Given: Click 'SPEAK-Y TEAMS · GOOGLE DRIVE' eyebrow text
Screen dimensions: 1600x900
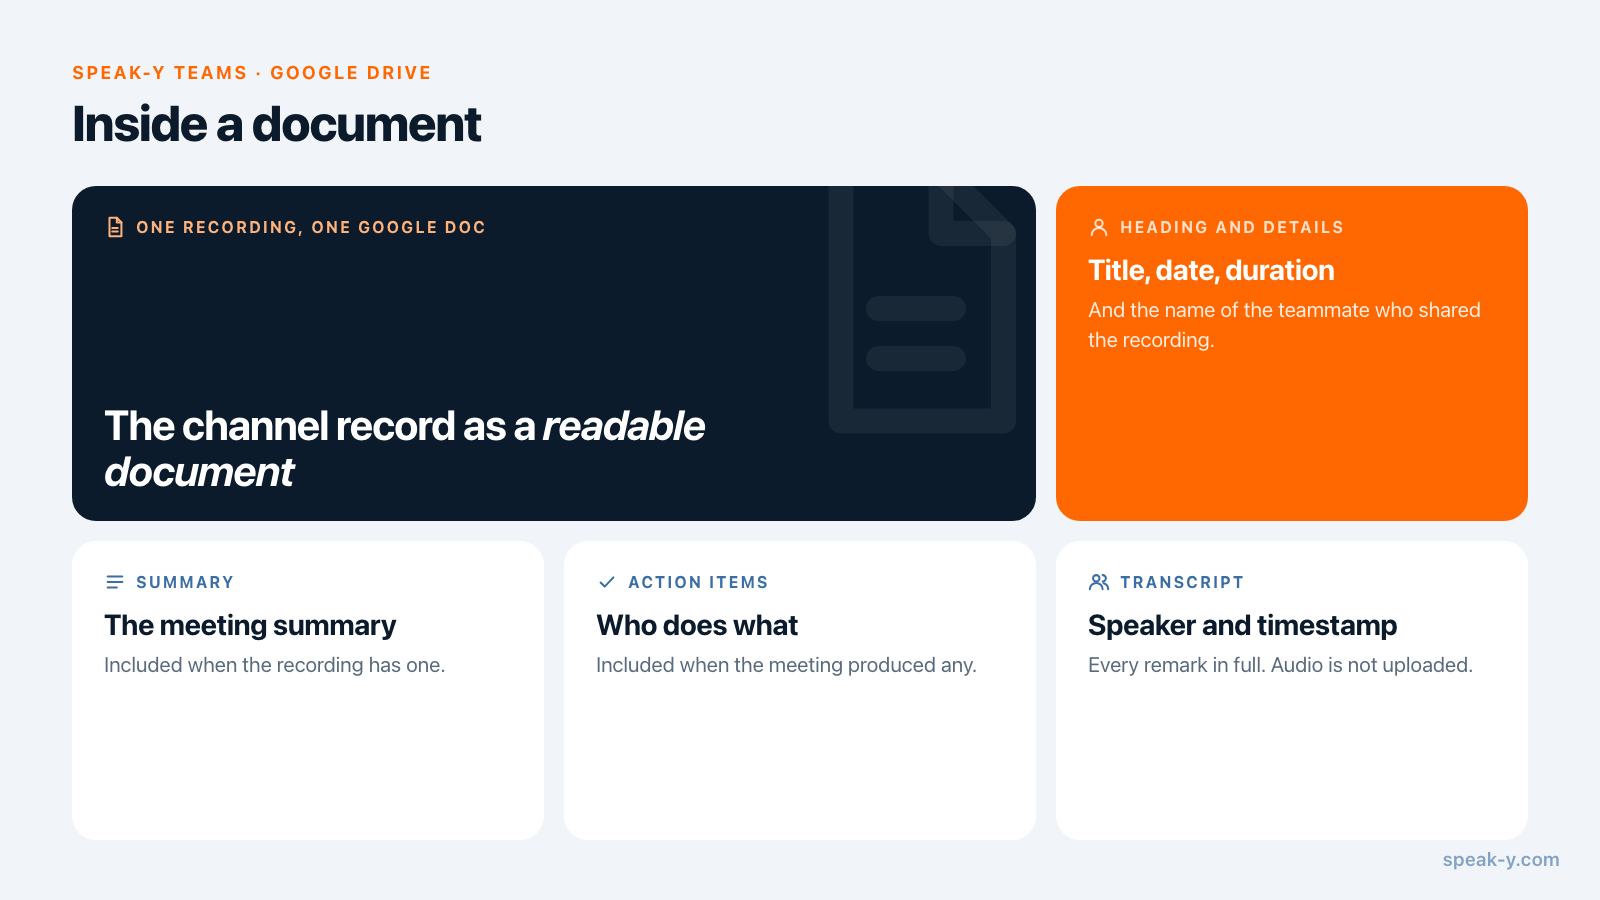Looking at the screenshot, I should click(x=252, y=73).
